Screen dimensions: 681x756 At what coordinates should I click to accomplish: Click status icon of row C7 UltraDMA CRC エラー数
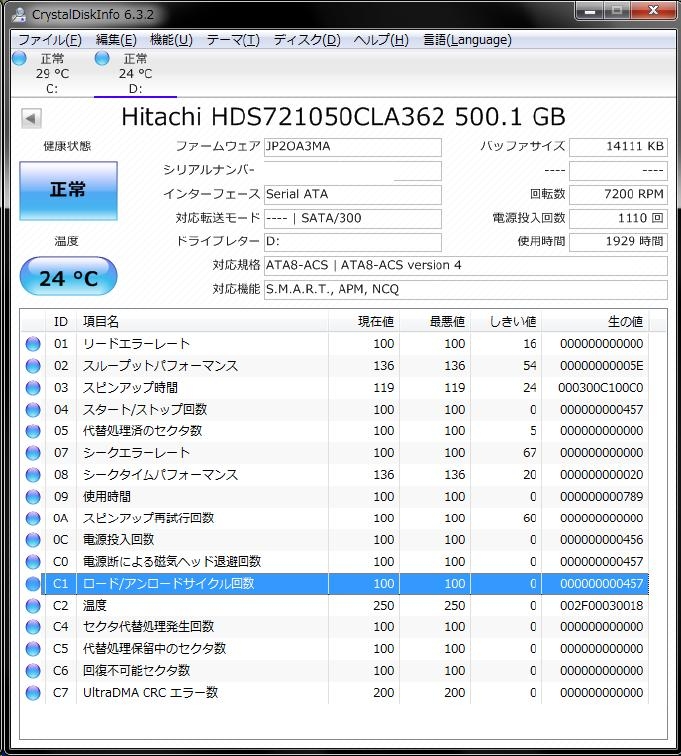[33, 693]
